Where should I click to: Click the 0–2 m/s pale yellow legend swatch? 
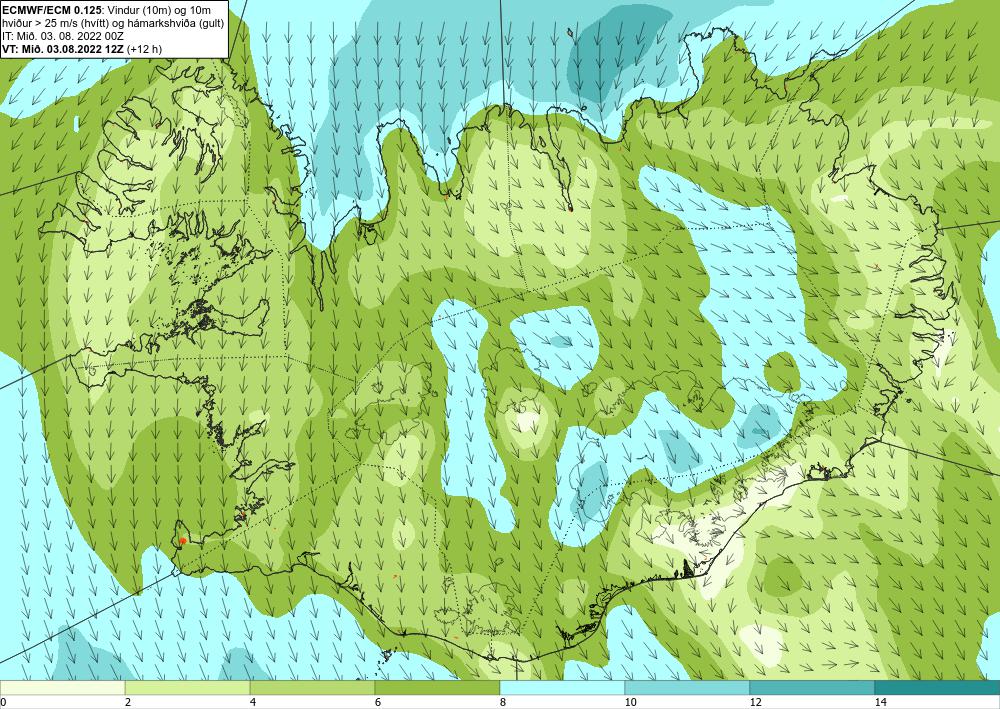pos(62,687)
